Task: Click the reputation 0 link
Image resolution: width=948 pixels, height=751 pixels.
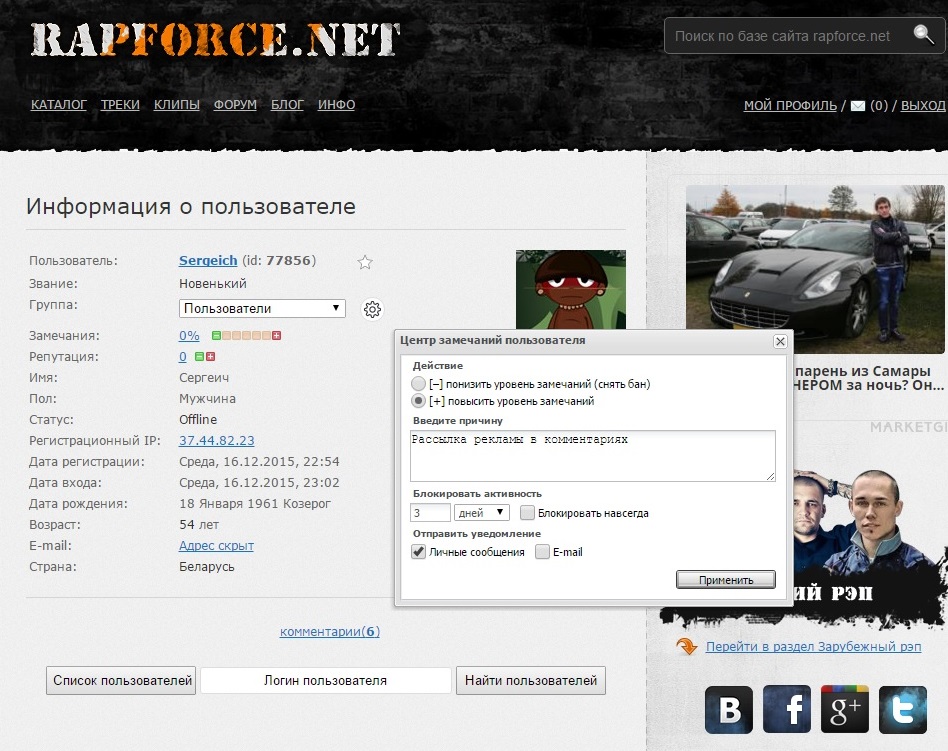Action: (183, 357)
